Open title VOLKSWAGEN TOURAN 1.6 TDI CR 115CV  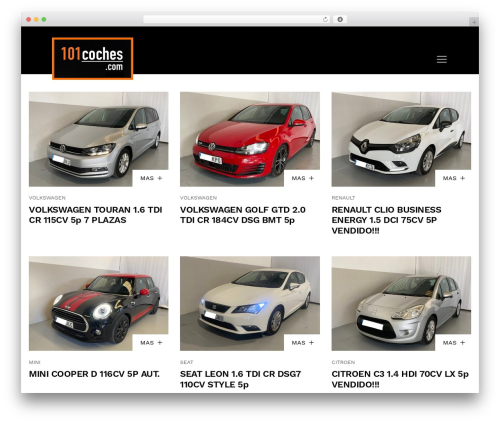tap(96, 215)
